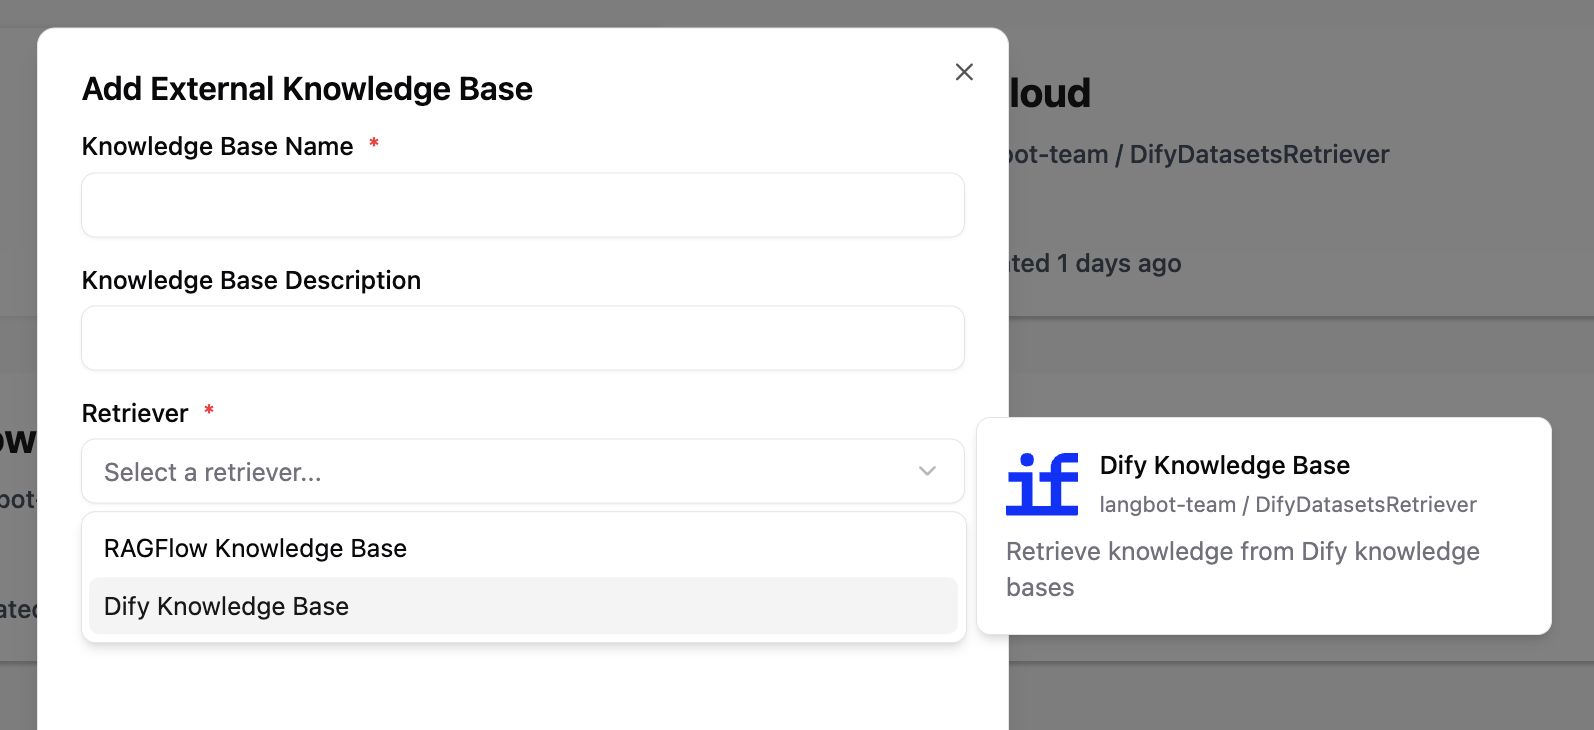Focus the Knowledge Base Name input field
This screenshot has width=1594, height=730.
point(522,205)
